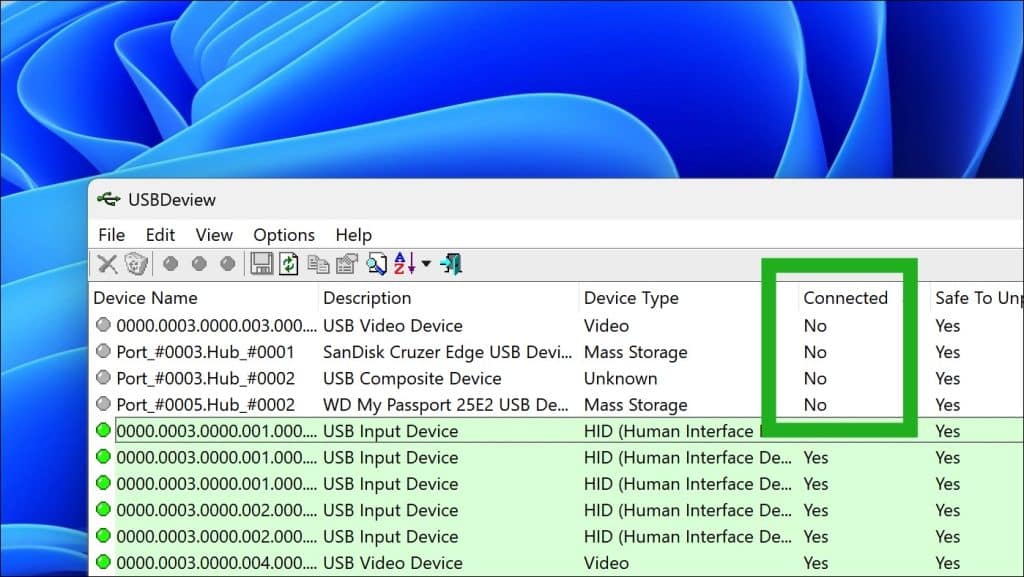
Task: Click the gray status icon of 0000.0003.0000.003.000 row
Action: [x=103, y=324]
